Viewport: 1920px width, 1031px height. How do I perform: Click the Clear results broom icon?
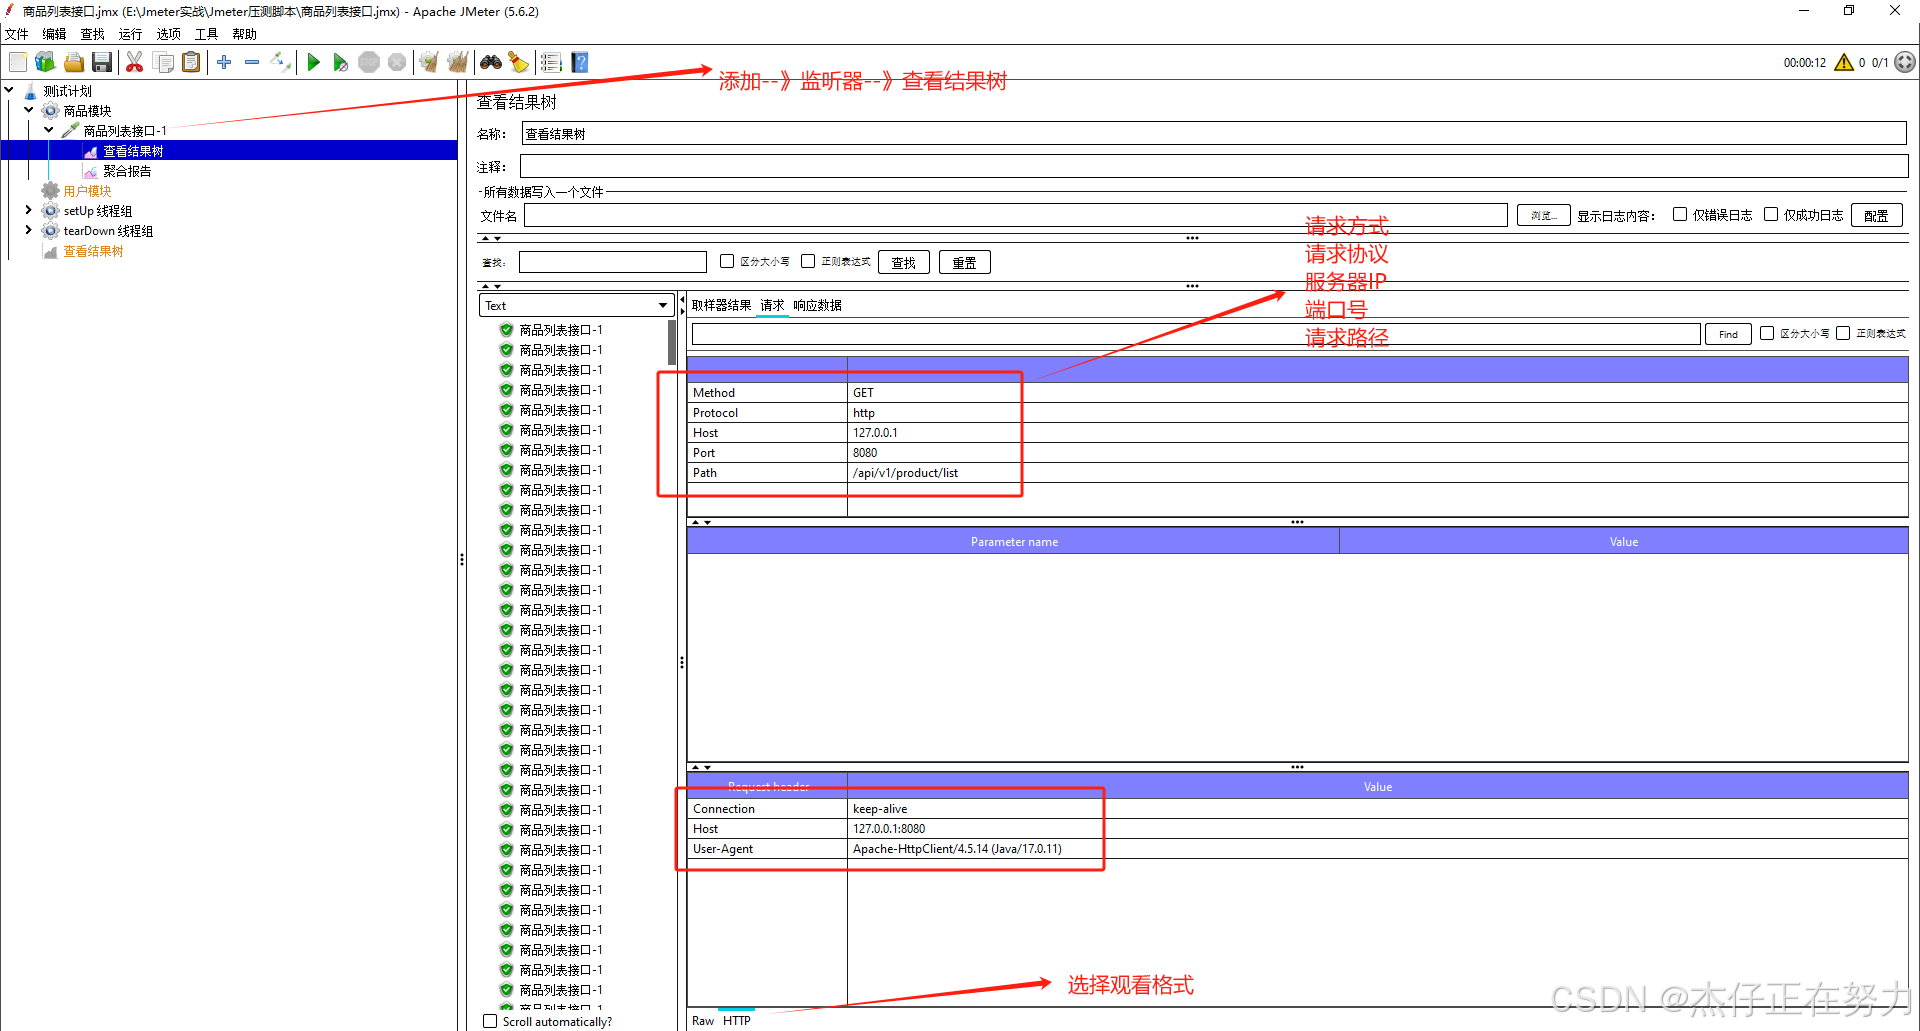pyautogui.click(x=429, y=63)
